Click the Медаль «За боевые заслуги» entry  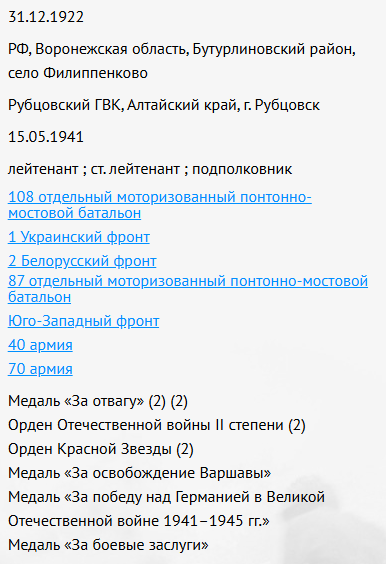[x=108, y=545]
